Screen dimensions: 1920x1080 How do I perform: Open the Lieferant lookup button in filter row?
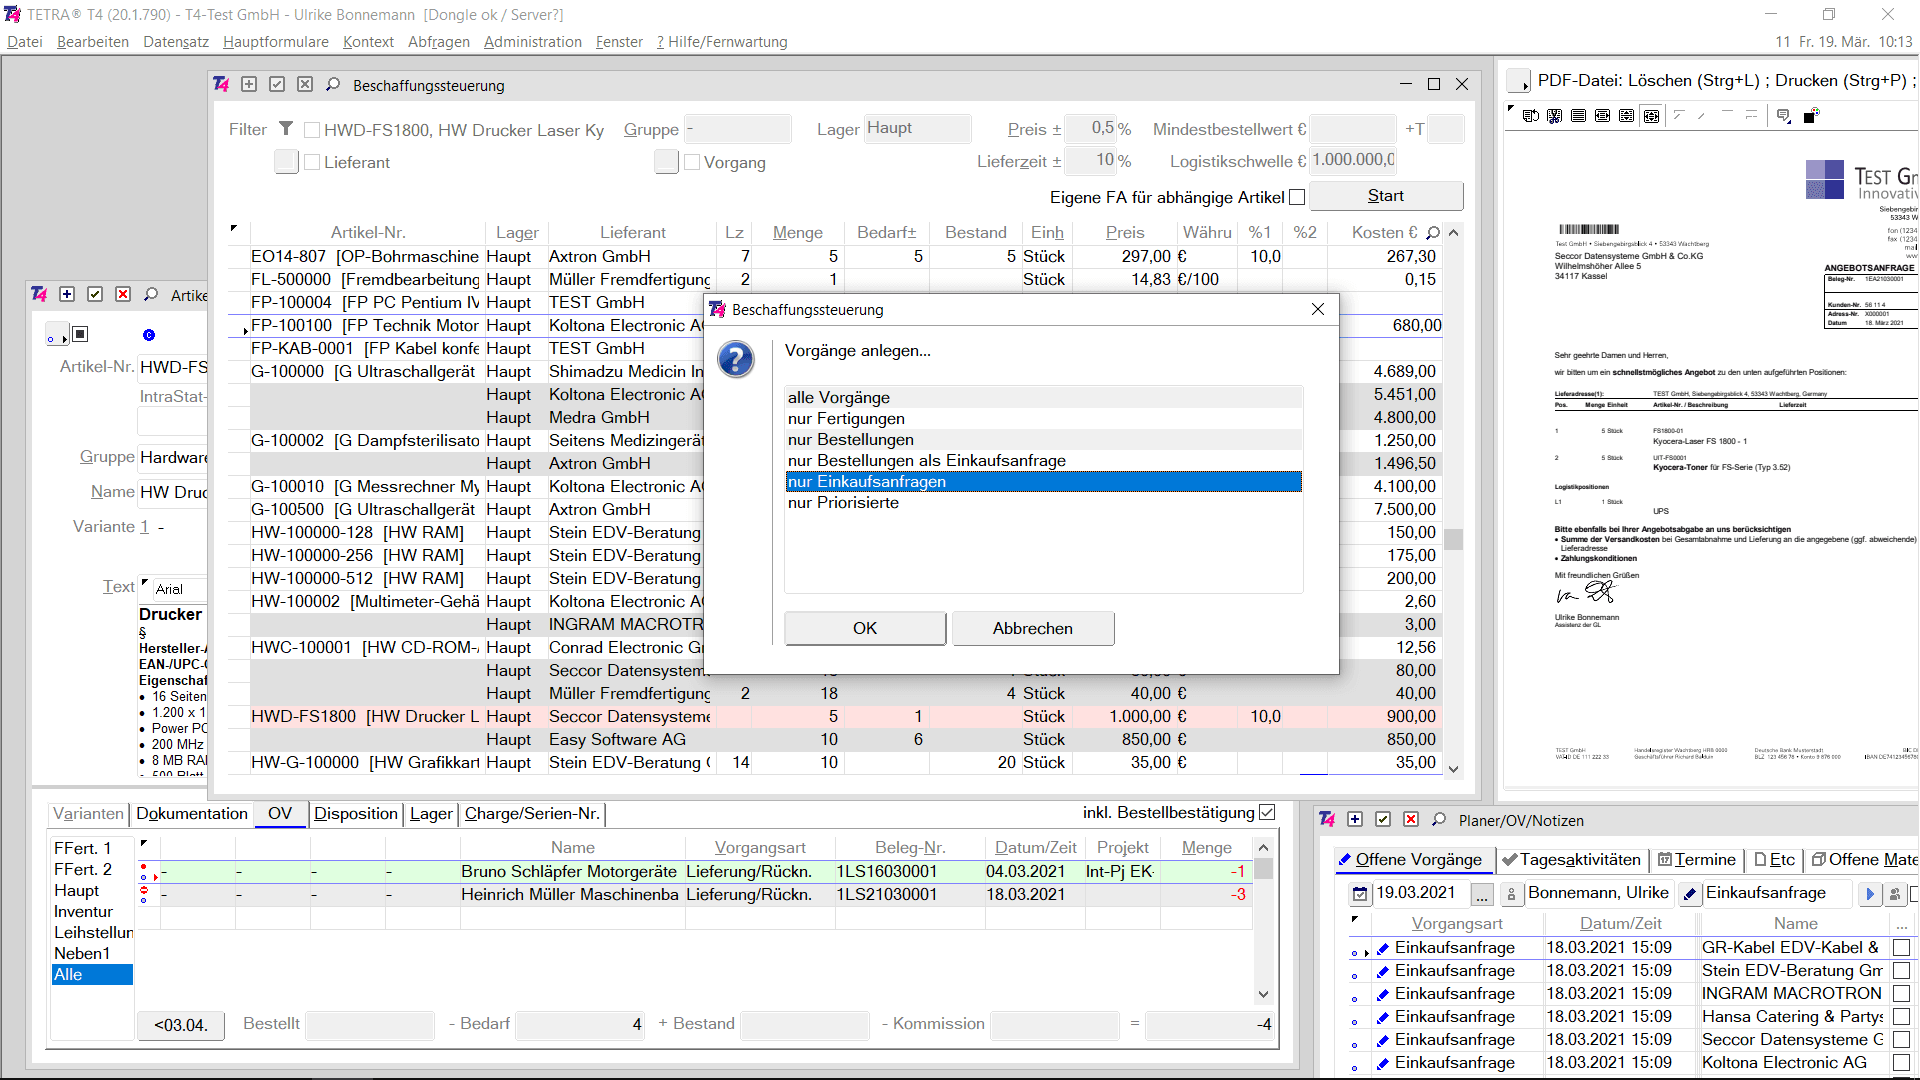pyautogui.click(x=286, y=162)
